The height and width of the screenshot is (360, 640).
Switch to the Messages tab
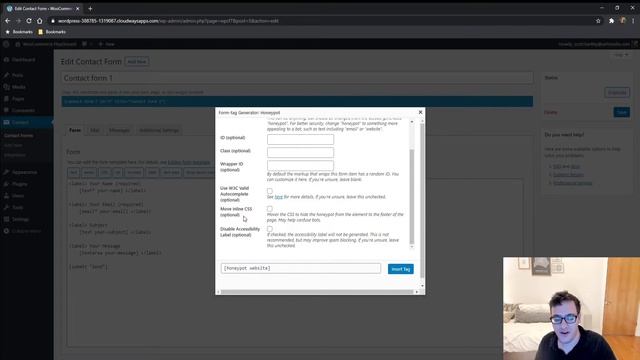pos(119,130)
